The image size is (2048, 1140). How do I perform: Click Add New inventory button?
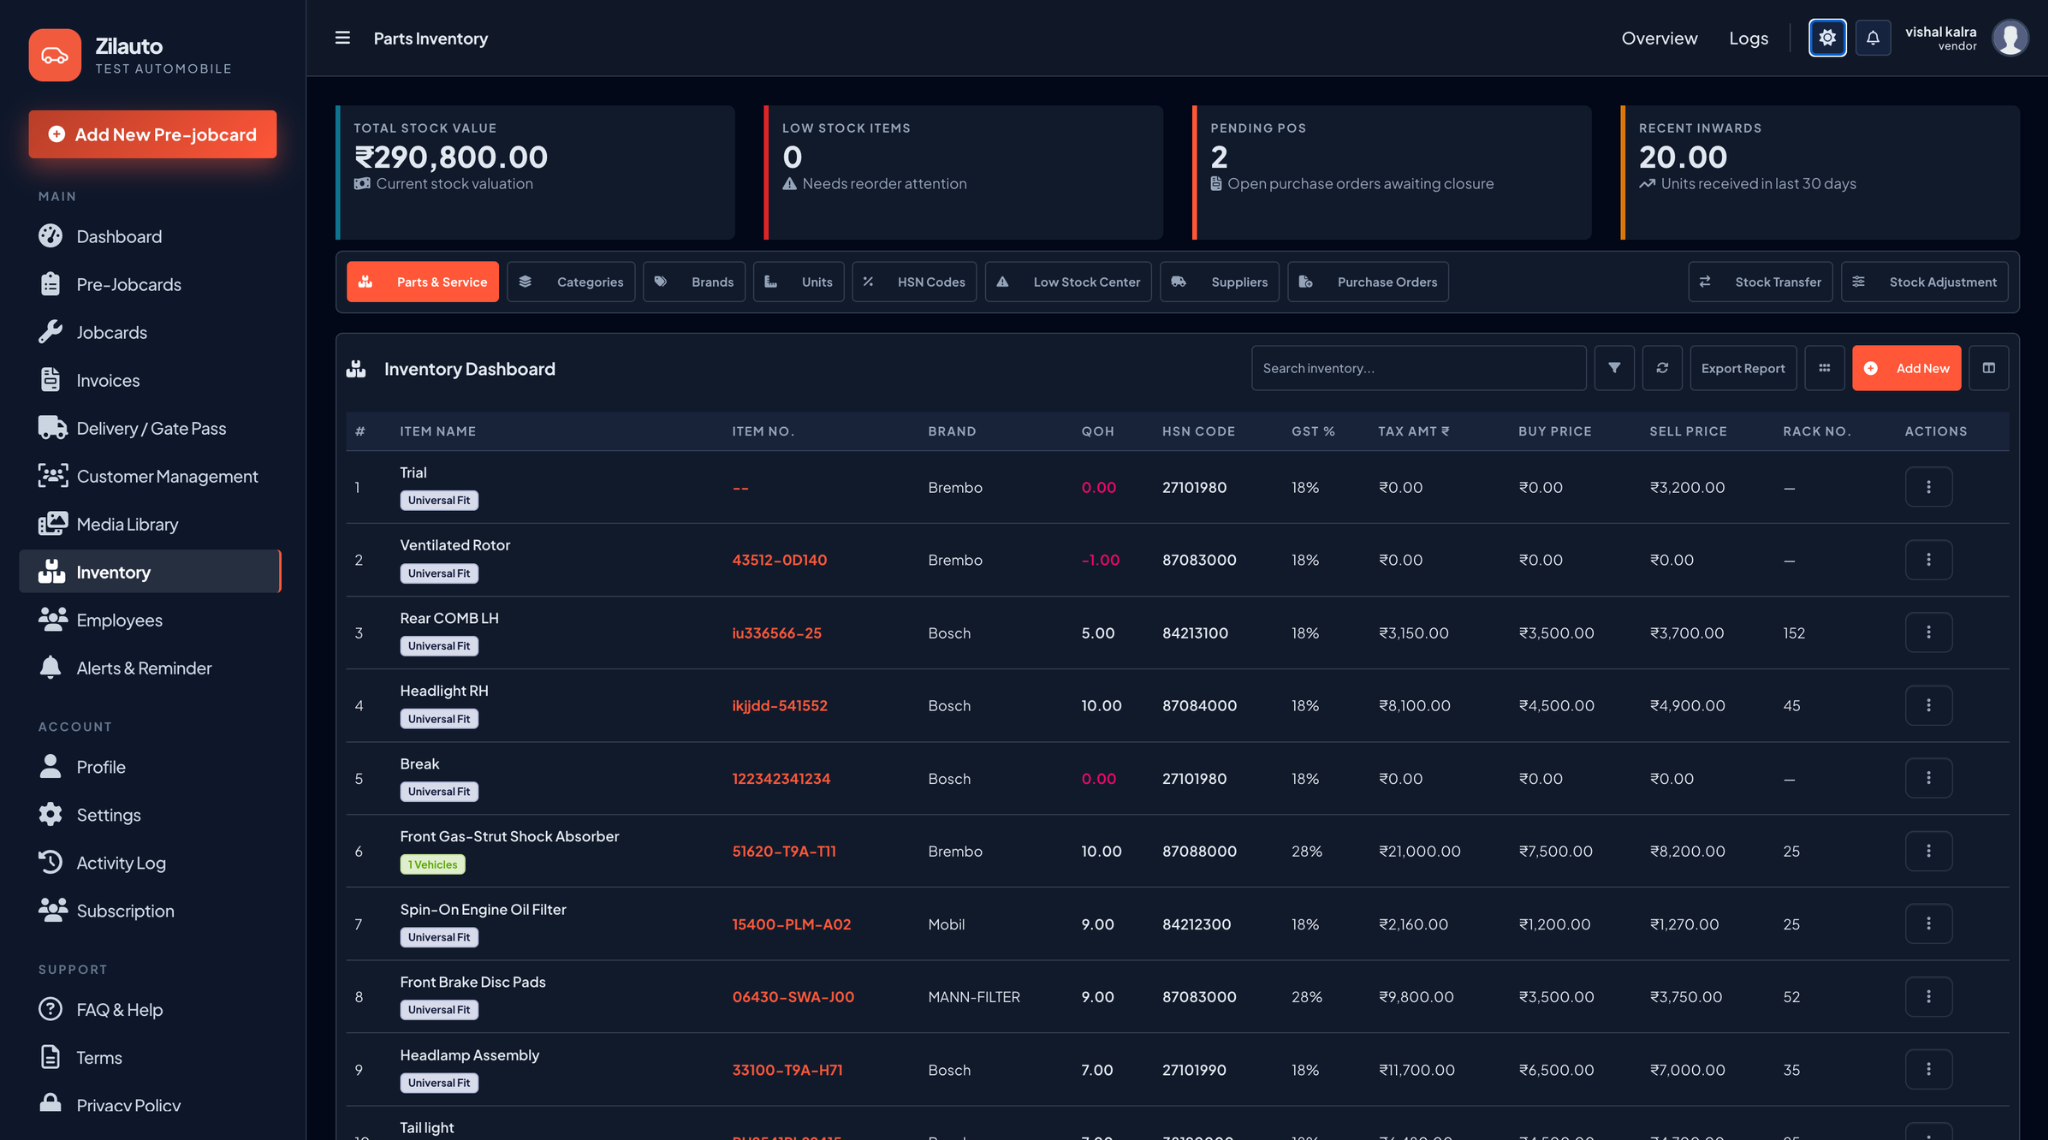point(1907,368)
